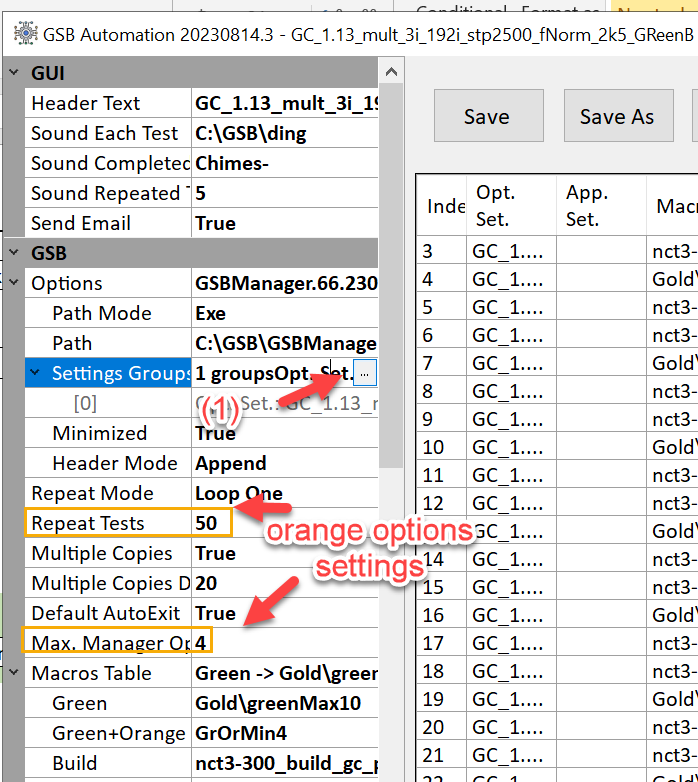Click the App. Set. column header

tap(590, 204)
